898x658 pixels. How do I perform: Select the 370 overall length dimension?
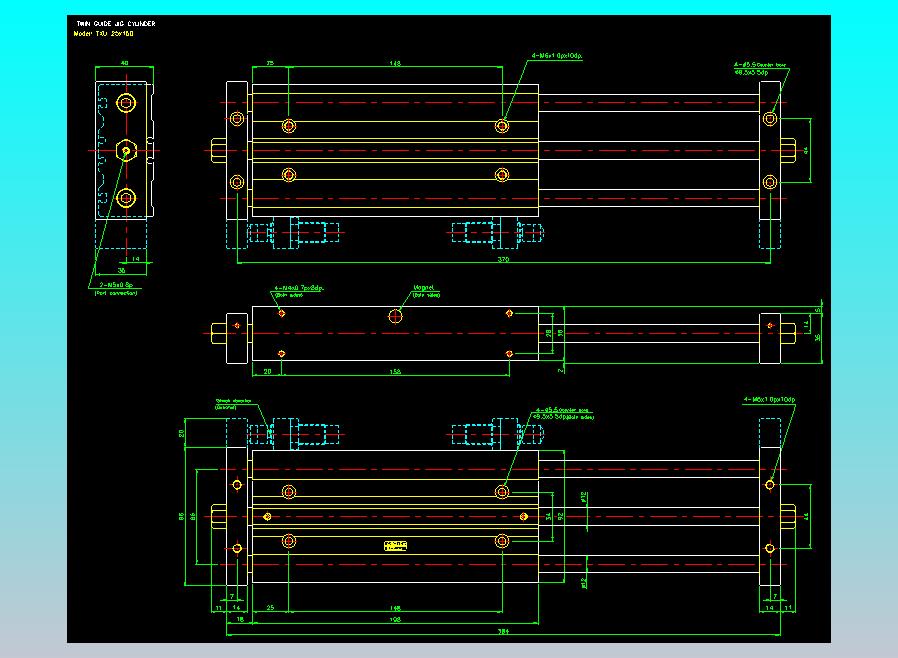503,260
